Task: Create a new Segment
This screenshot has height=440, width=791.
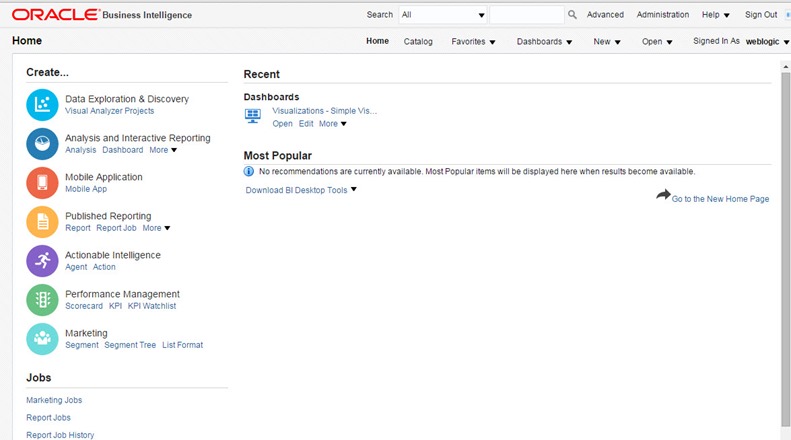Action: point(82,345)
